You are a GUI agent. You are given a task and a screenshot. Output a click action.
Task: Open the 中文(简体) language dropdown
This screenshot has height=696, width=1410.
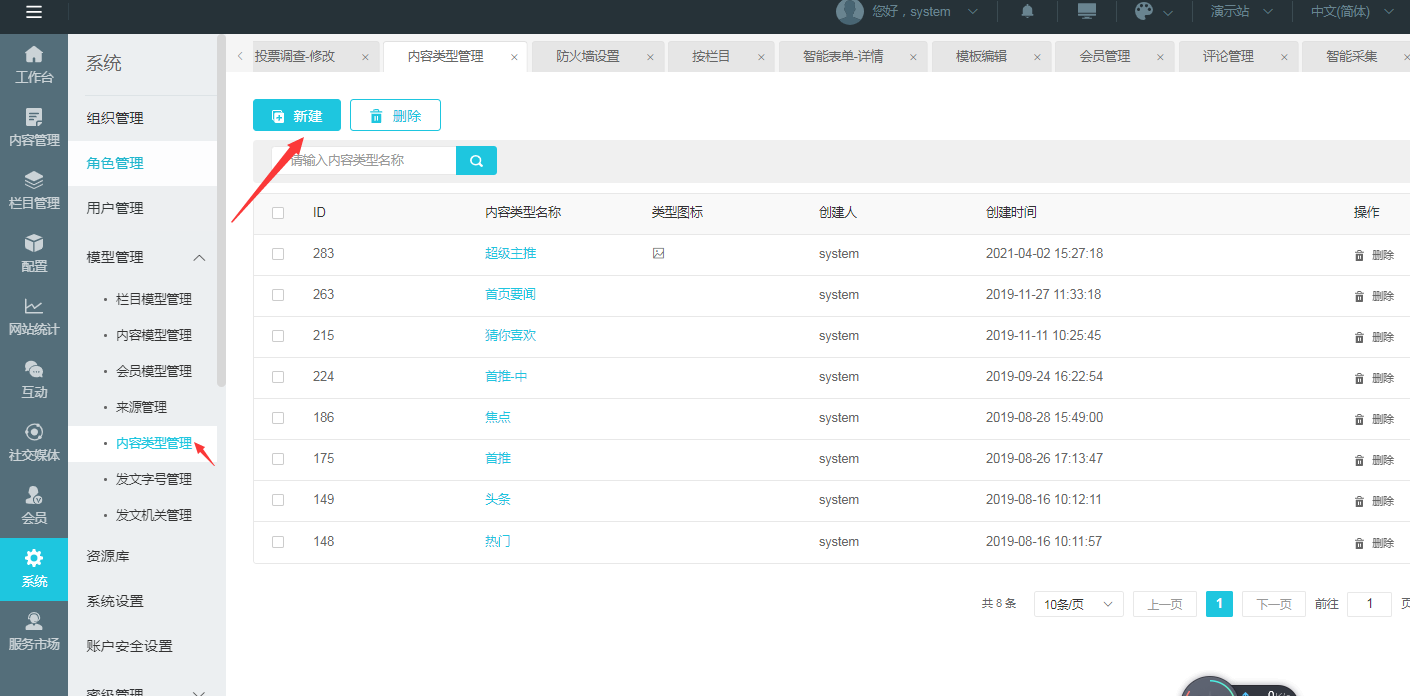[1352, 12]
